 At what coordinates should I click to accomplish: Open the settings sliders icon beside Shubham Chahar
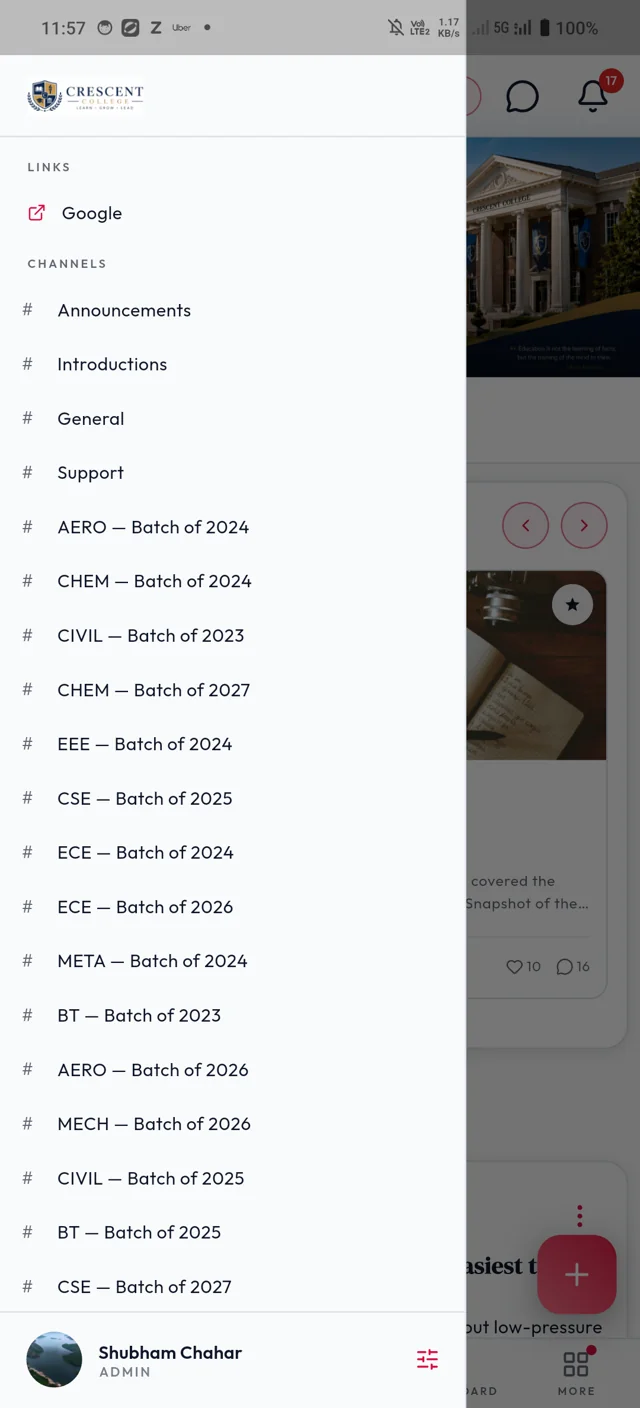tap(427, 1359)
